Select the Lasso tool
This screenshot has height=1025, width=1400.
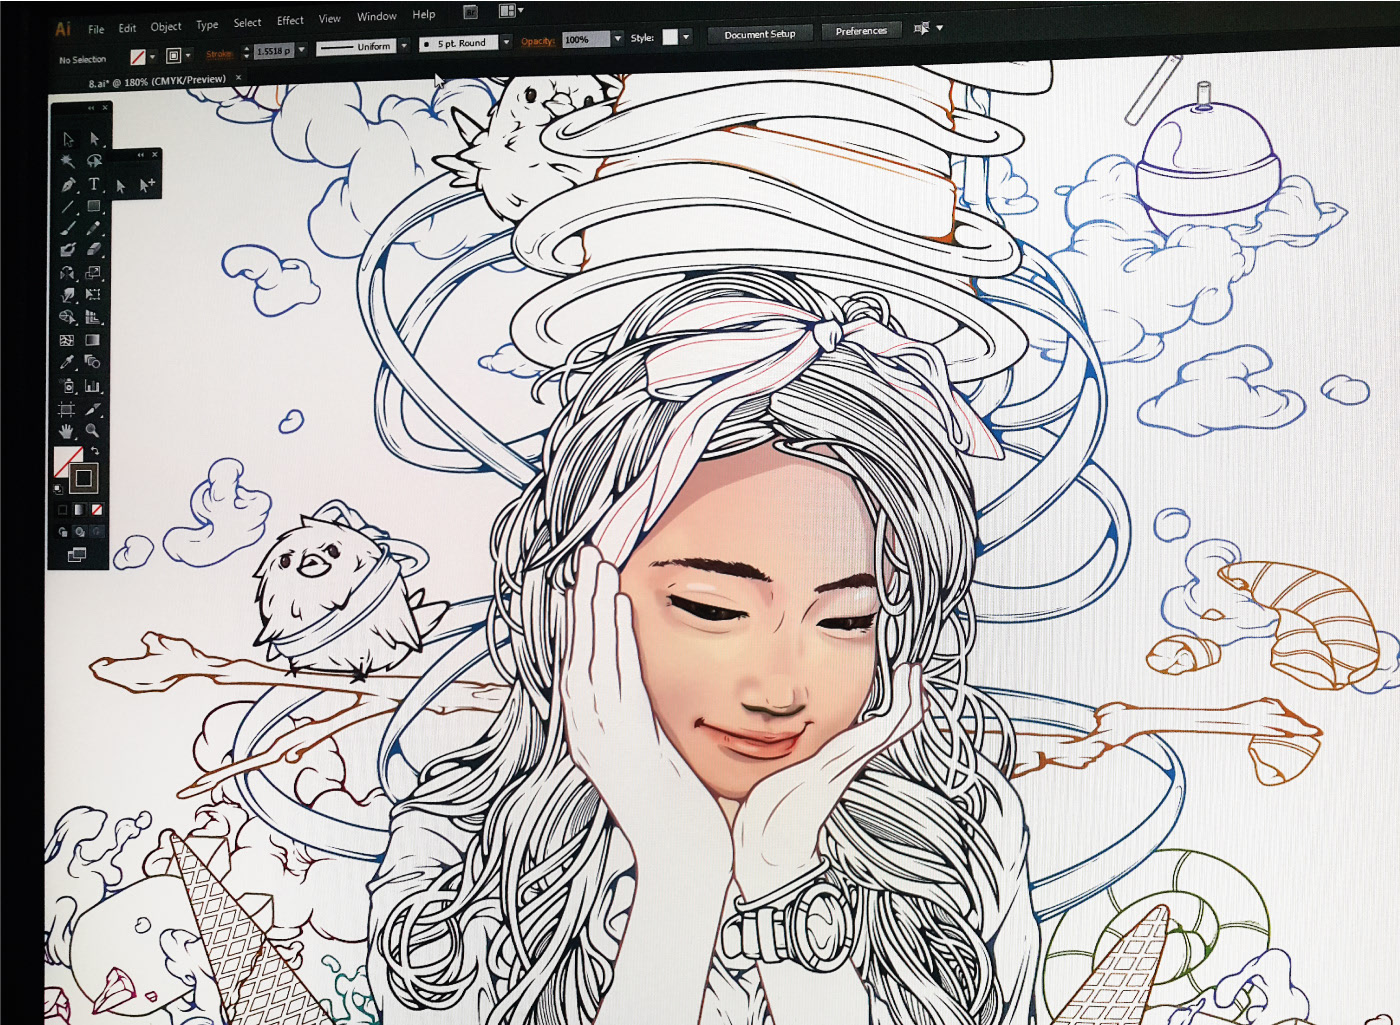pos(94,161)
